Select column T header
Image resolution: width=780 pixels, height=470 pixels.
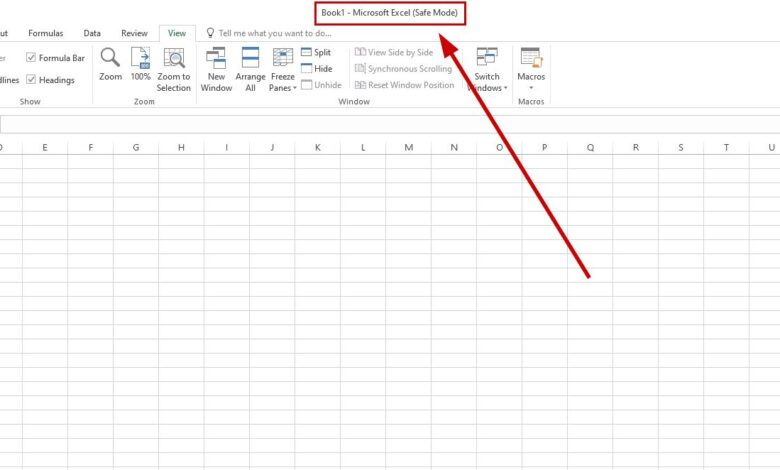[726, 147]
